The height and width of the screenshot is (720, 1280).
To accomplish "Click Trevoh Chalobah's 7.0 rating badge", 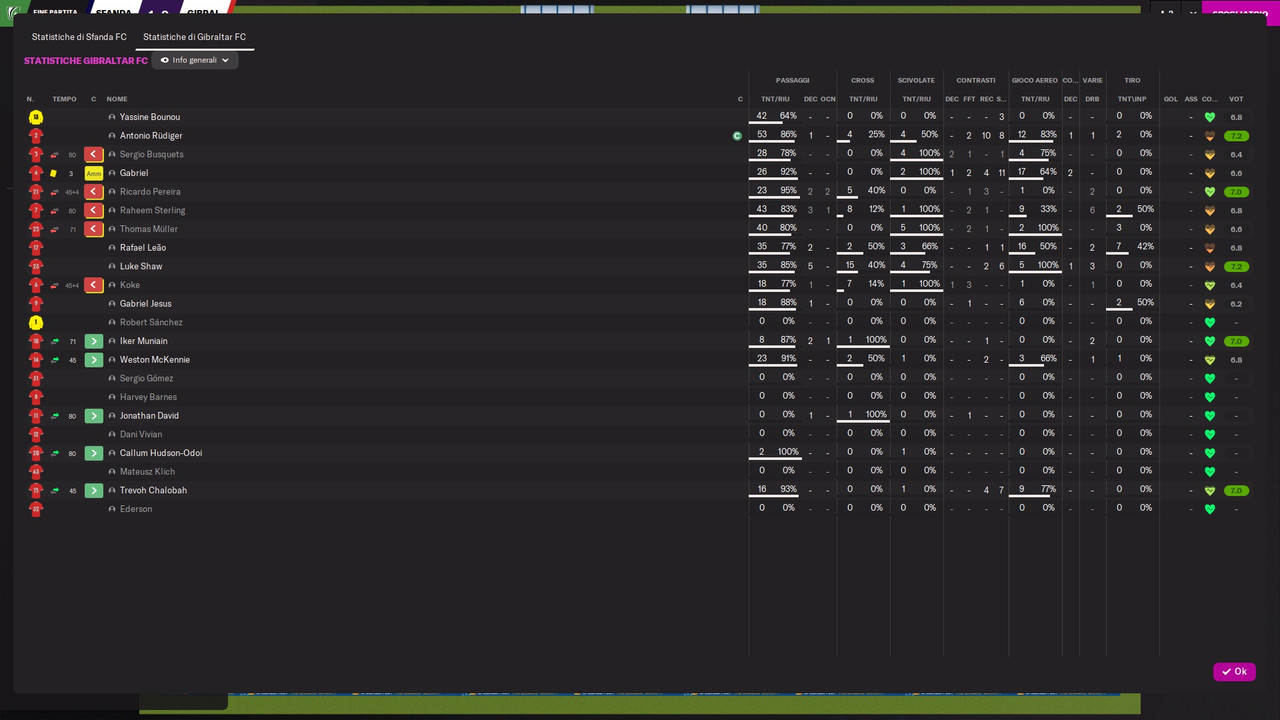I will 1236,490.
